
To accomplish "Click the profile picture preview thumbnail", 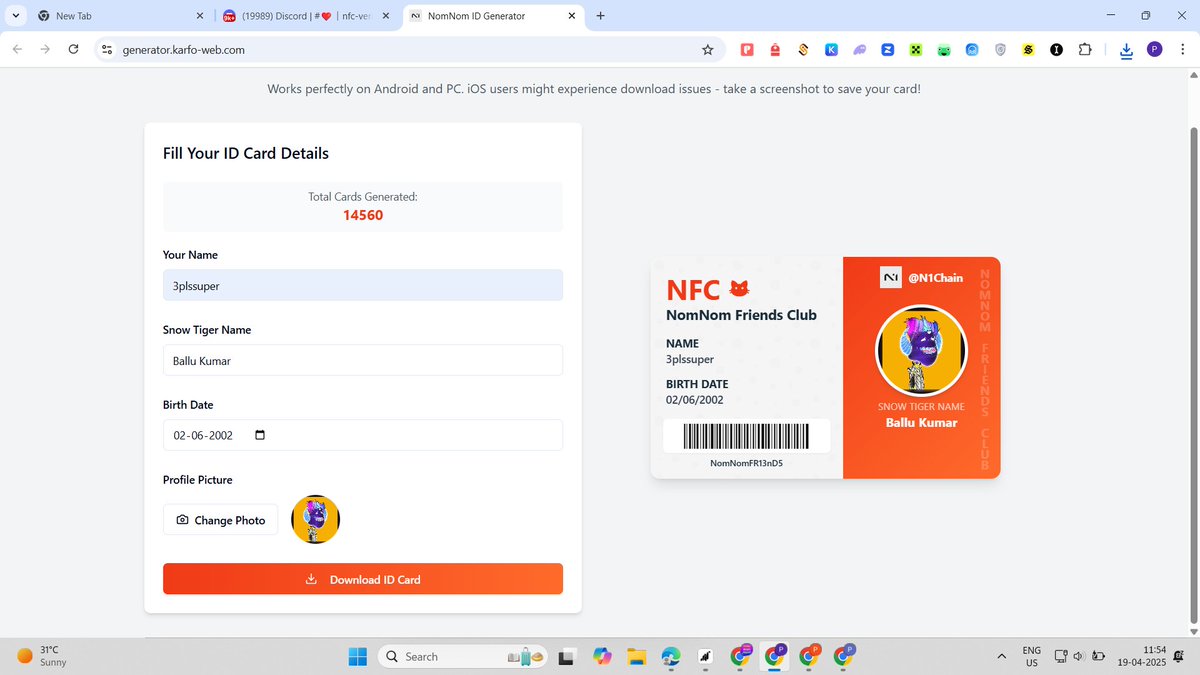I will click(315, 519).
